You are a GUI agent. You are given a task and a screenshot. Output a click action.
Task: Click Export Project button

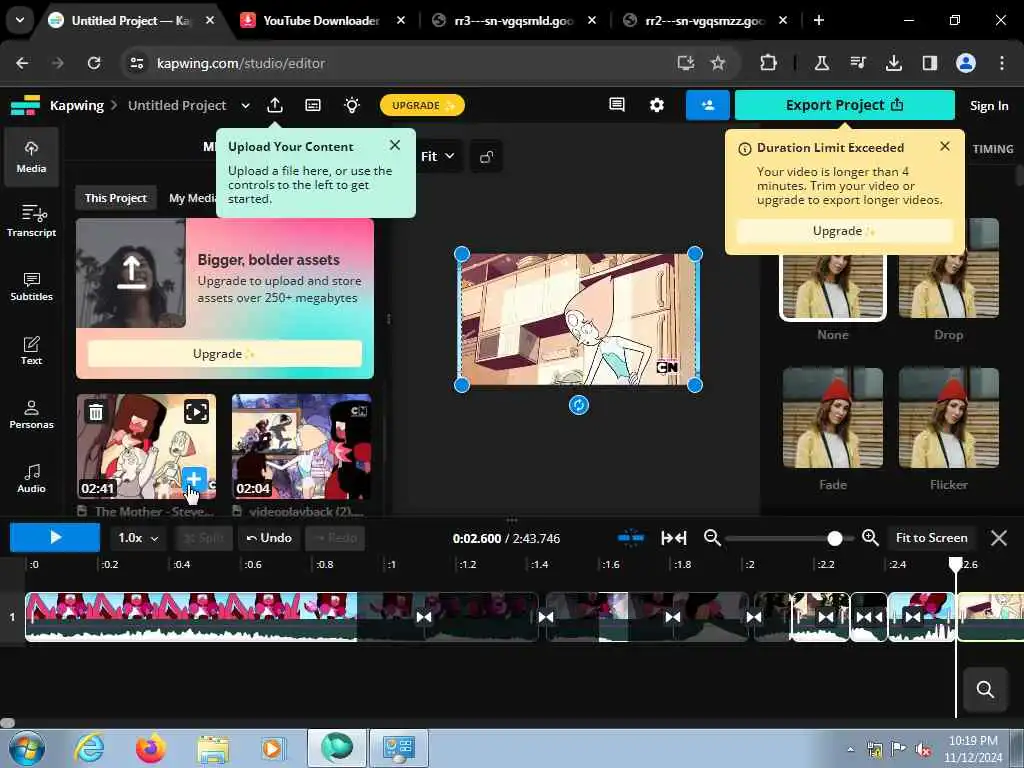tap(844, 105)
